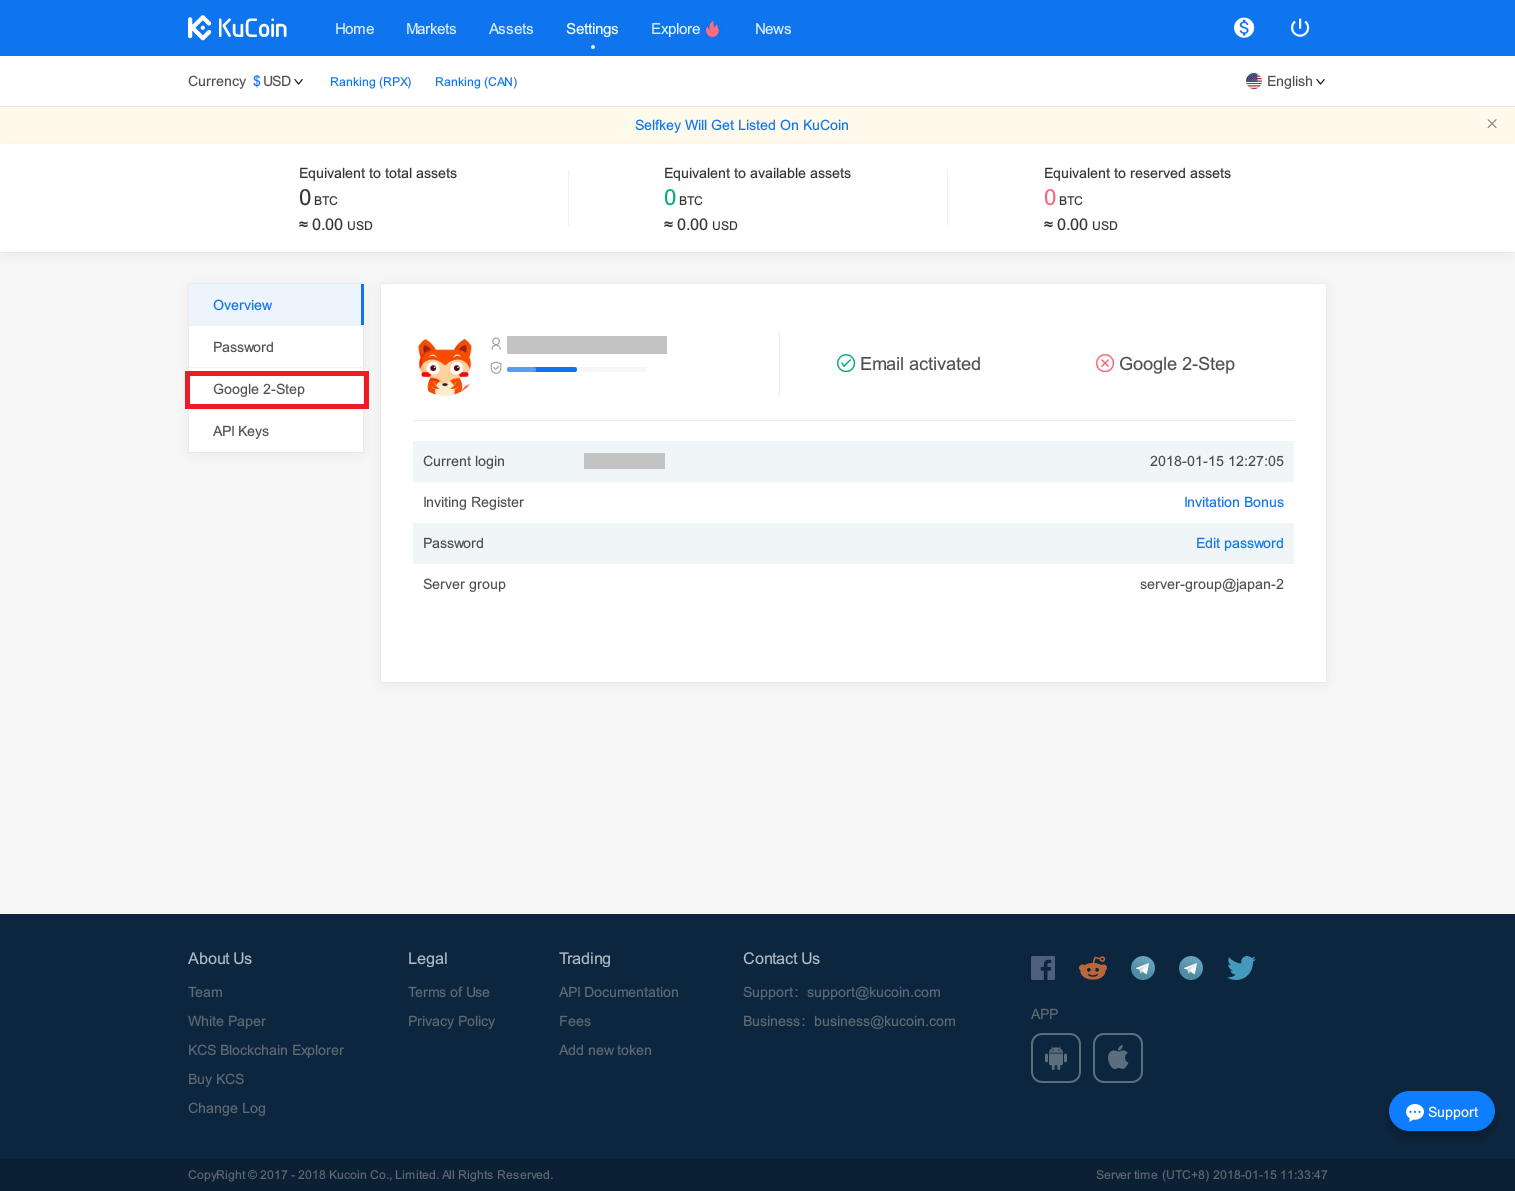Open White Paper link in footer
The width and height of the screenshot is (1515, 1191).
coord(227,1021)
